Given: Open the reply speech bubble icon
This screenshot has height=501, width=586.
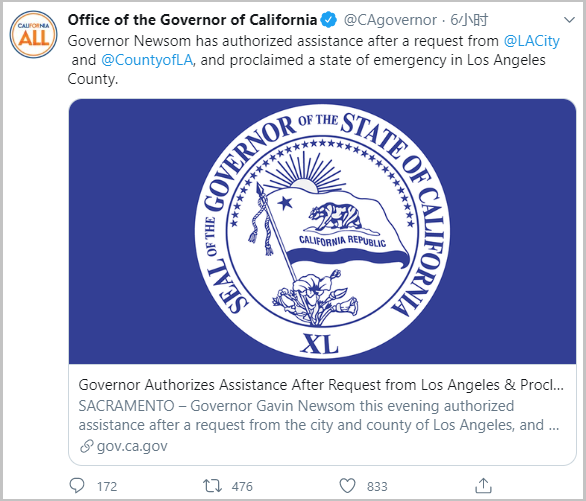Looking at the screenshot, I should pos(77,486).
